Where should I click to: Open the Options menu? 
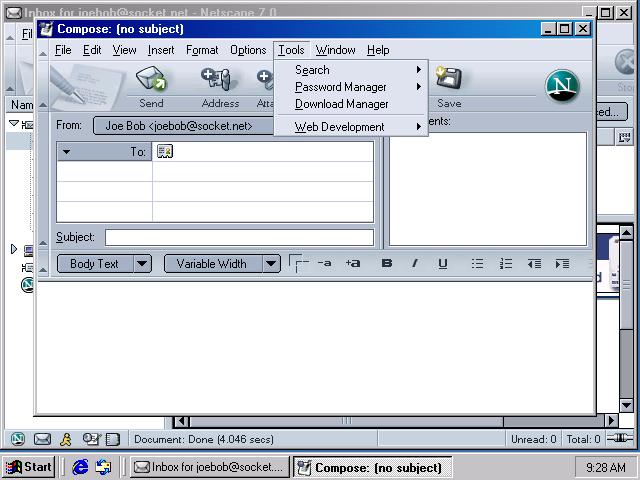pyautogui.click(x=248, y=50)
